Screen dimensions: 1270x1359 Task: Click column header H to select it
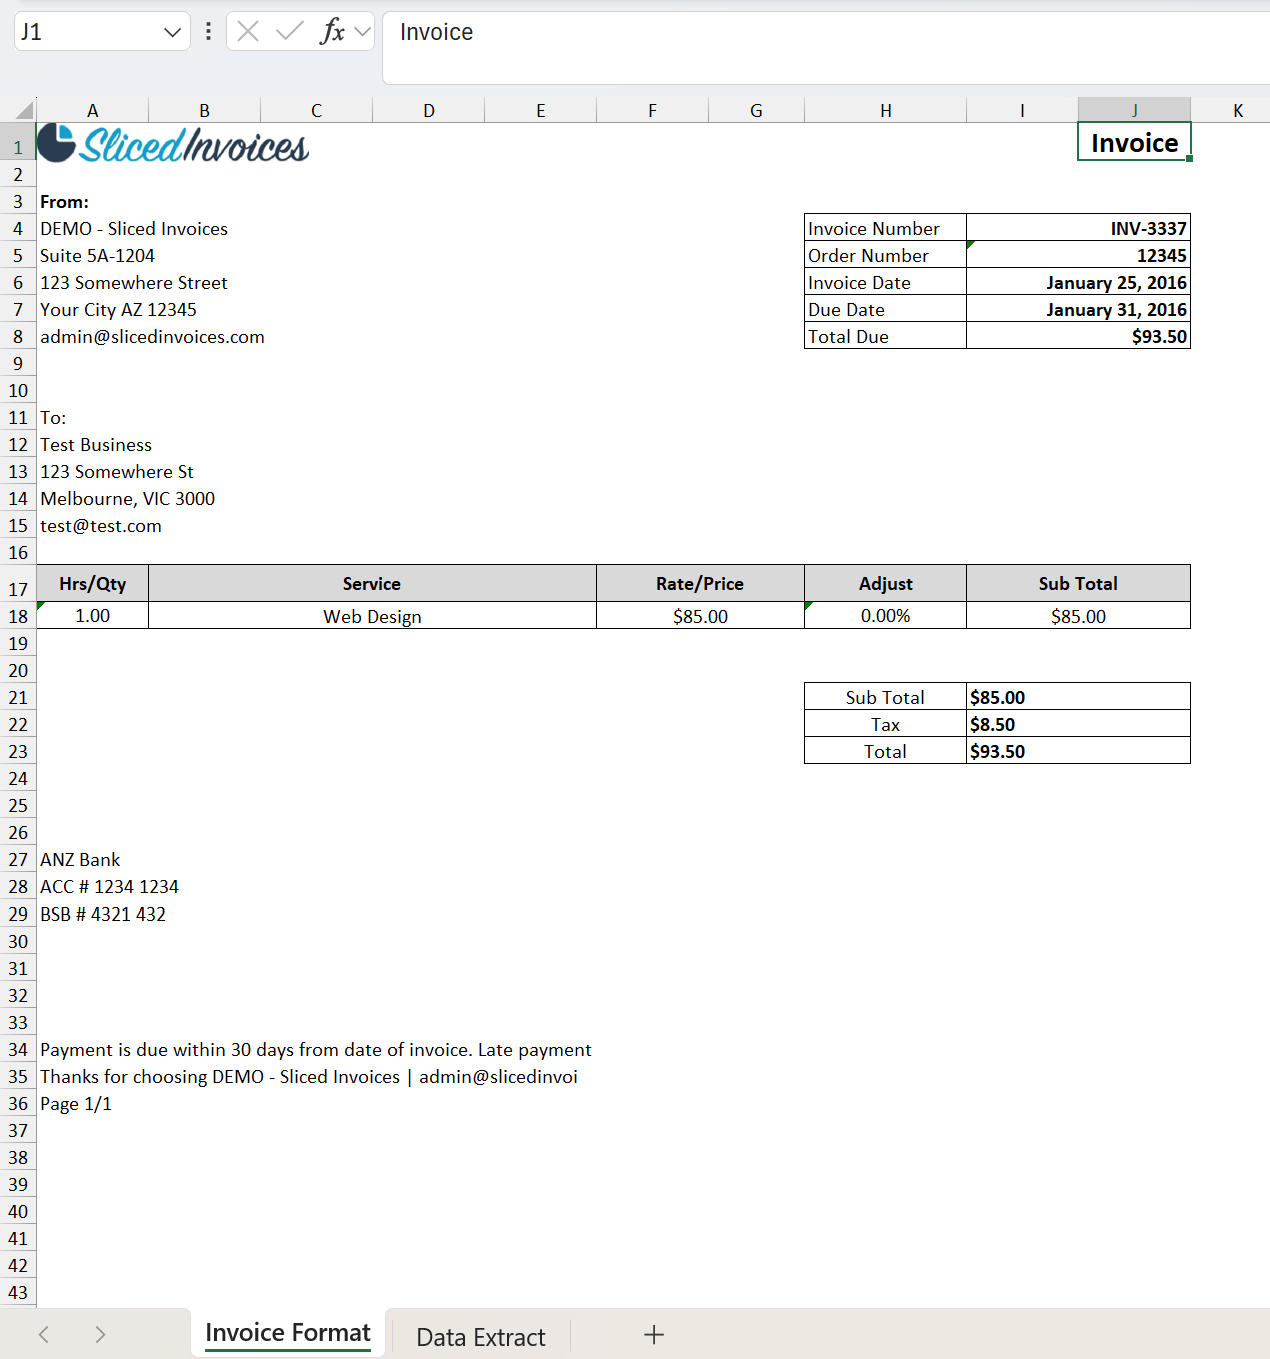point(884,109)
